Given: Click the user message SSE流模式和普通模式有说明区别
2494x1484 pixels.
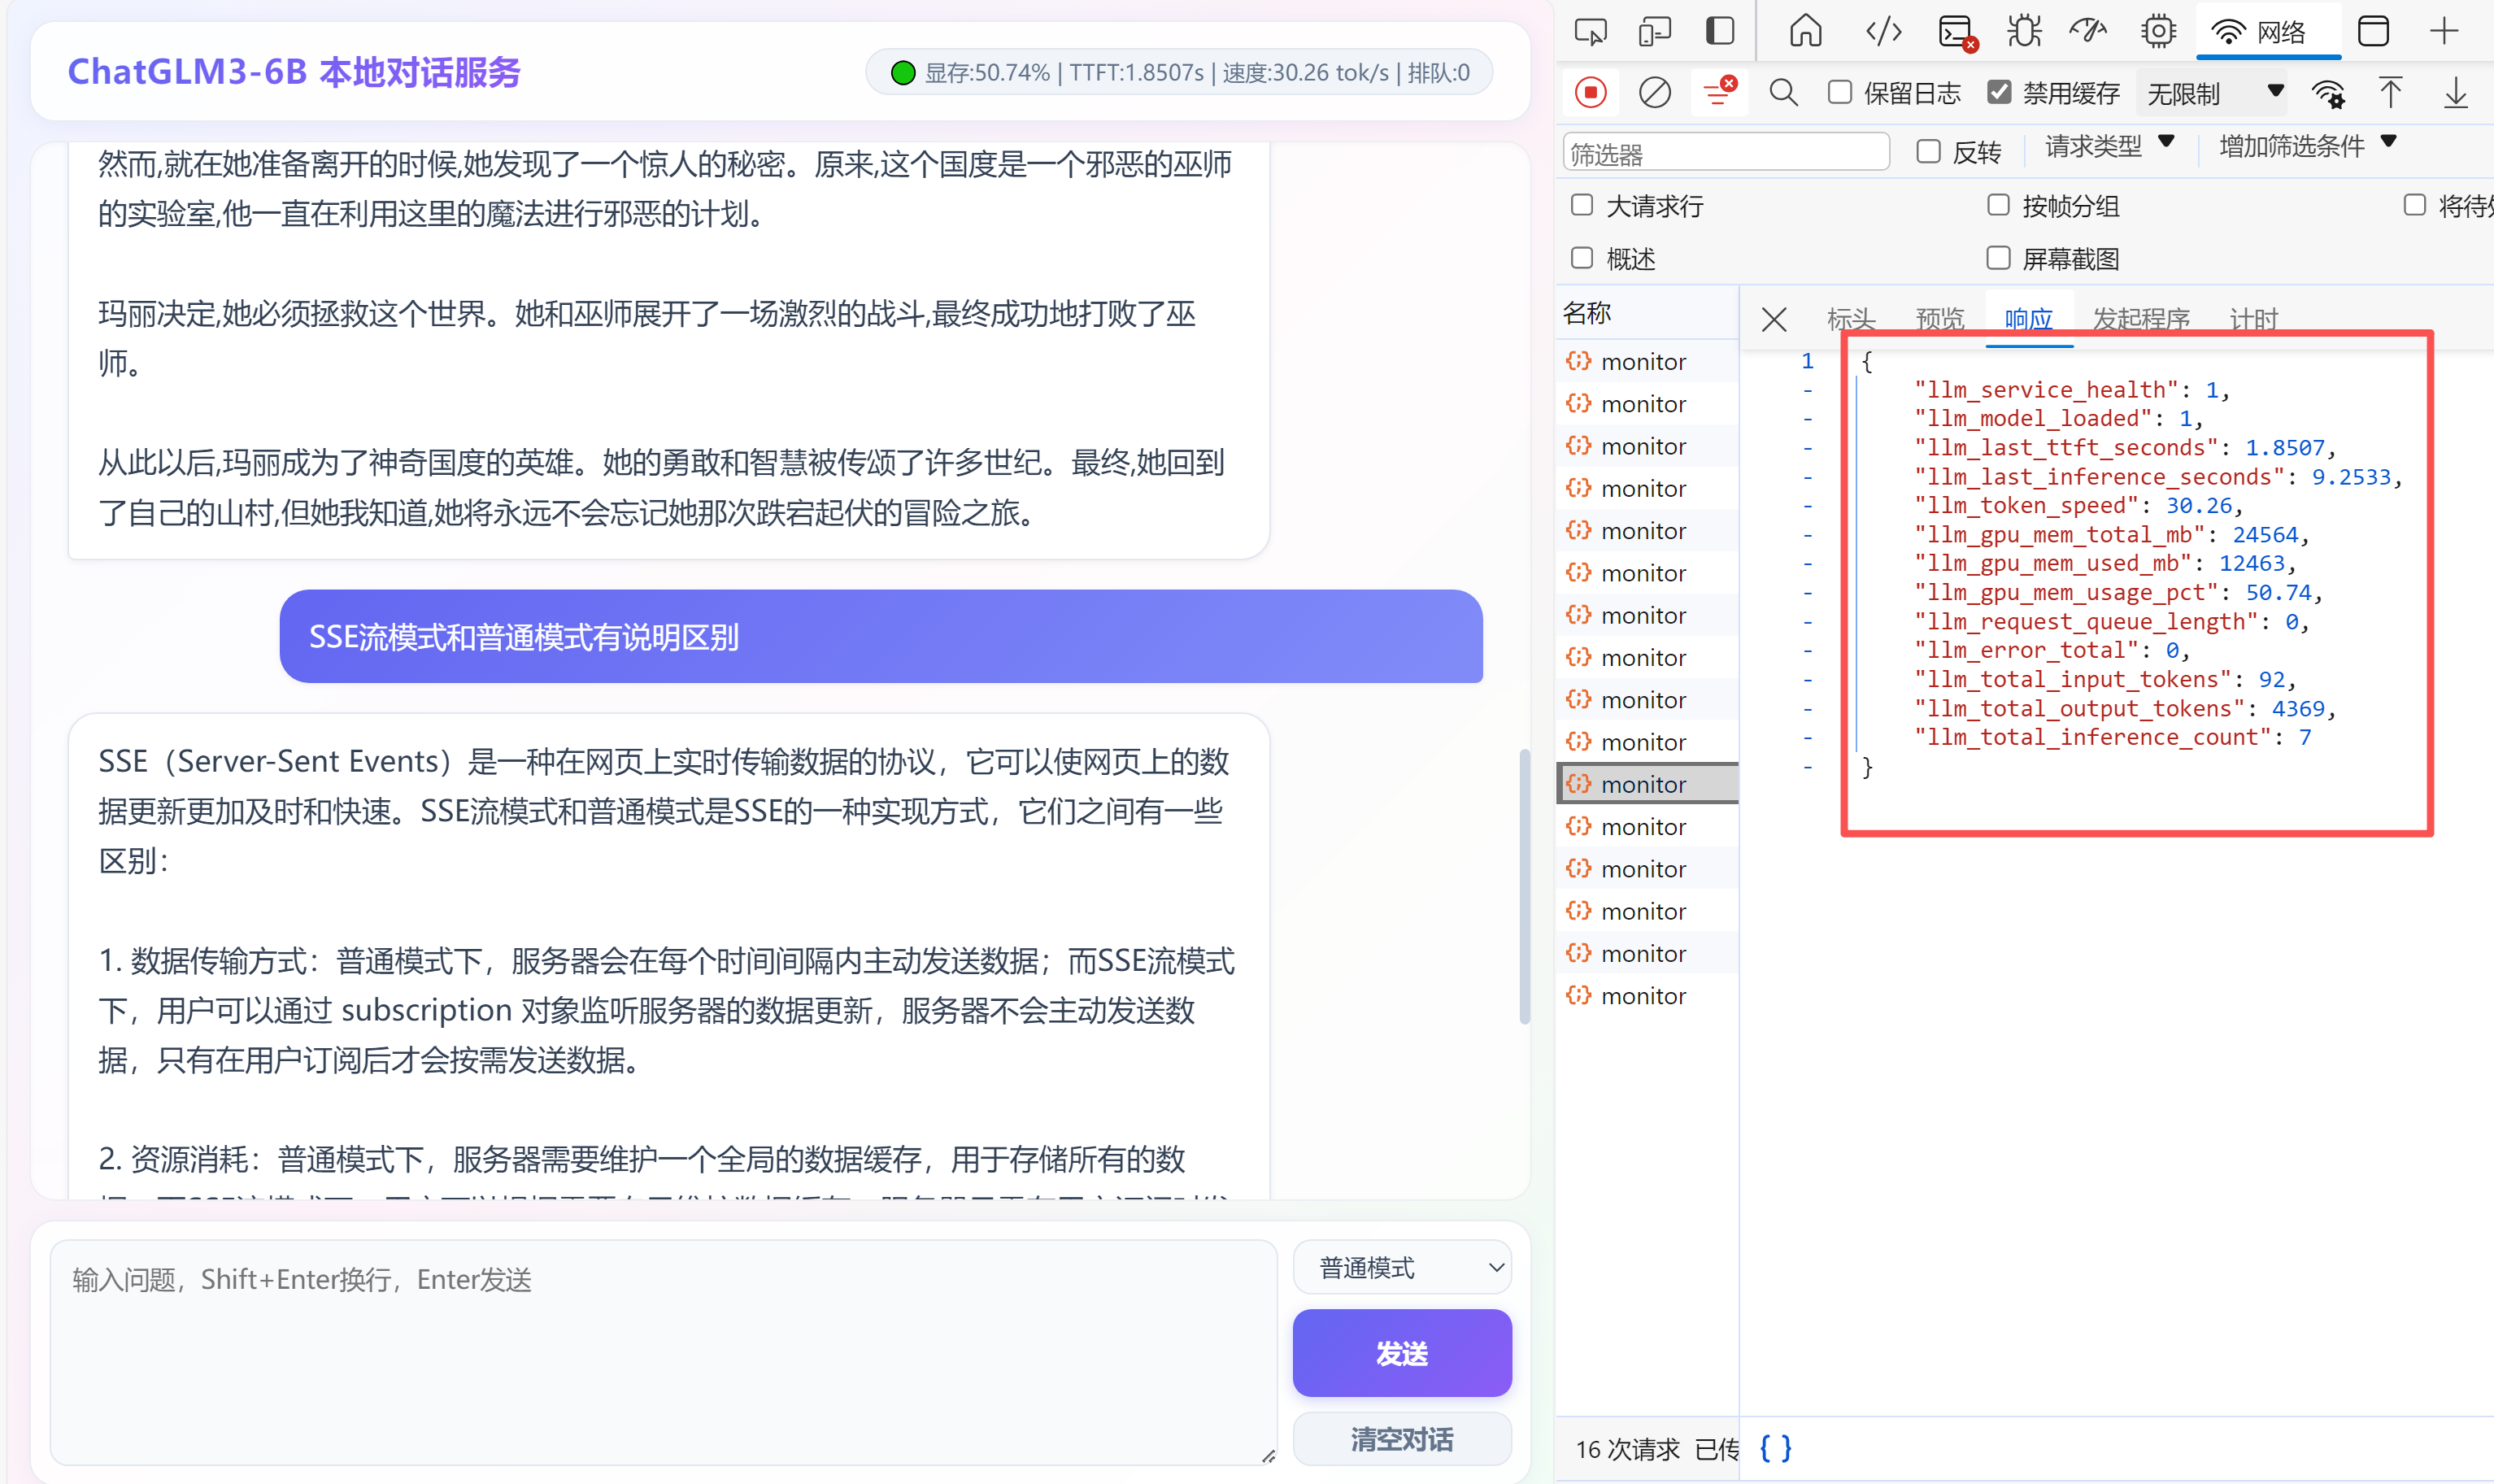Looking at the screenshot, I should 880,637.
